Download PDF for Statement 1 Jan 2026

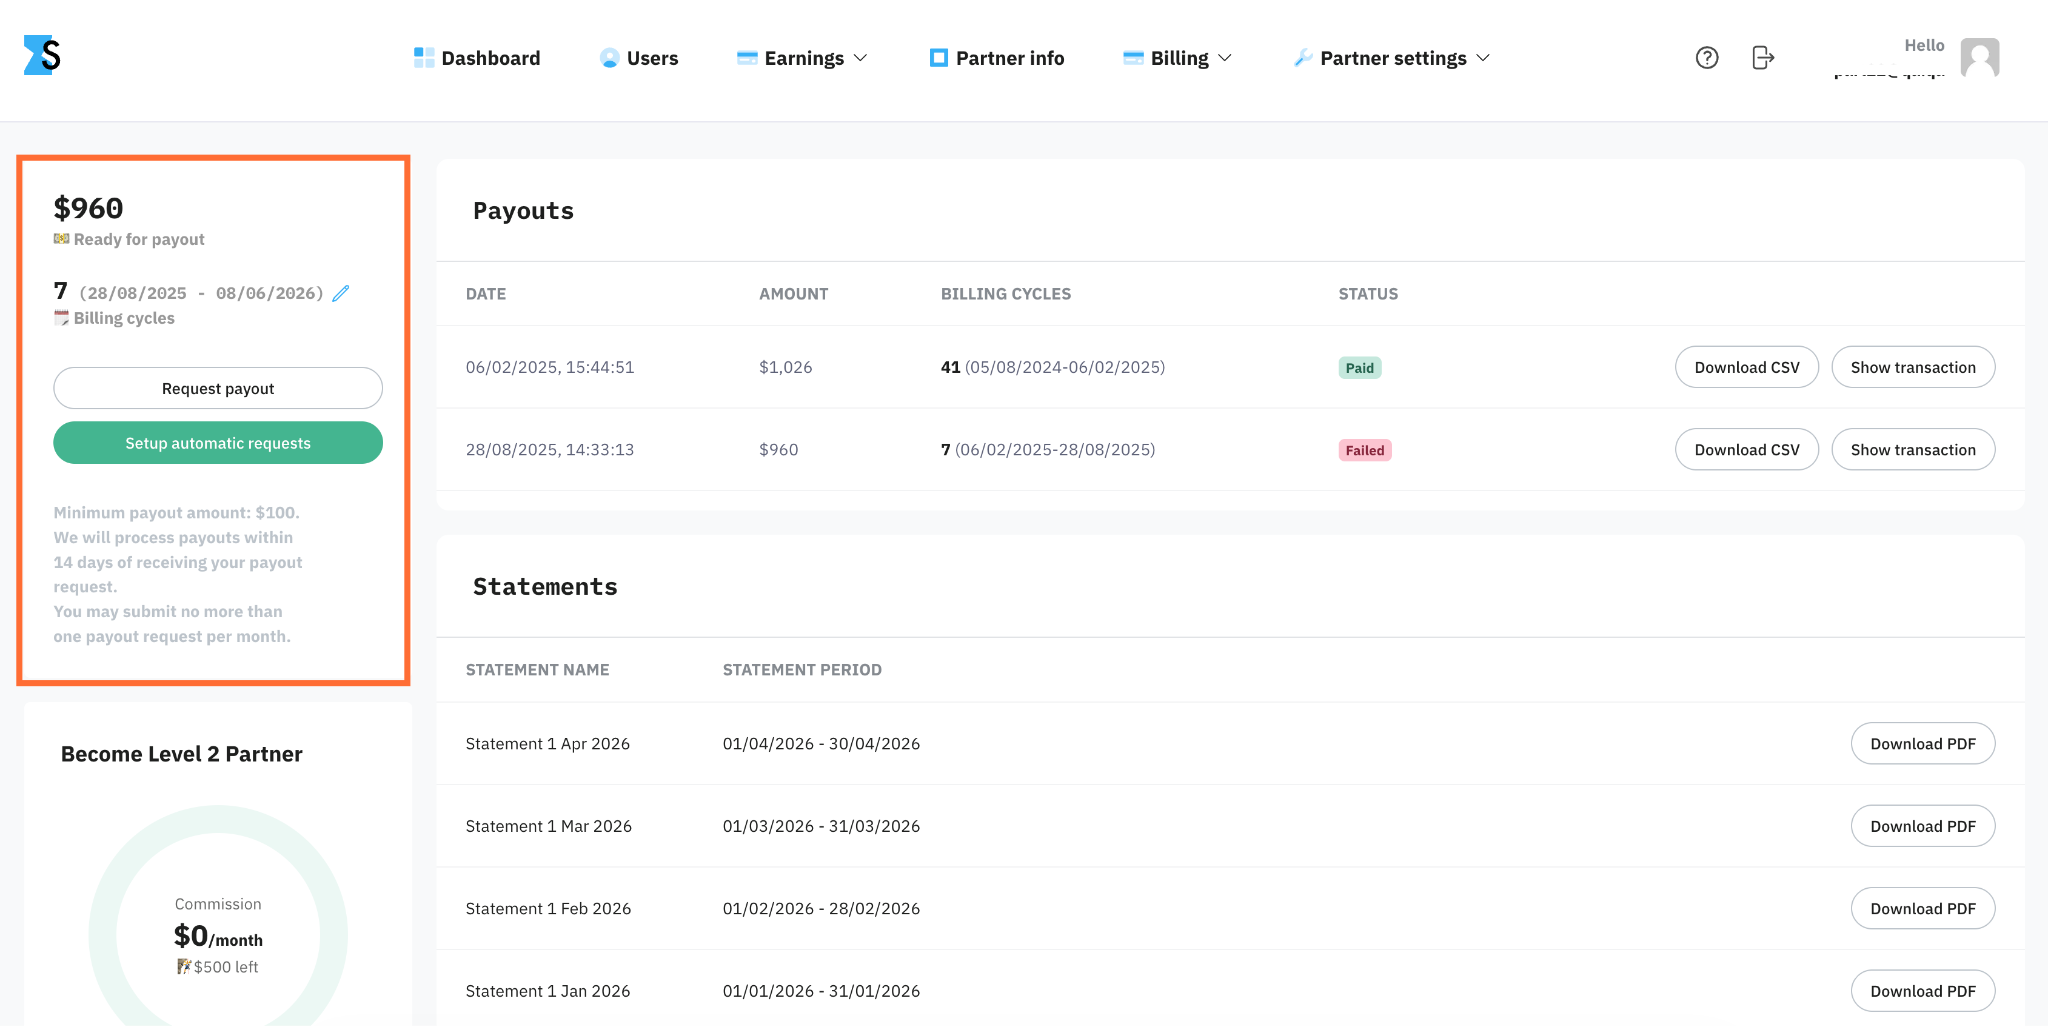1923,991
